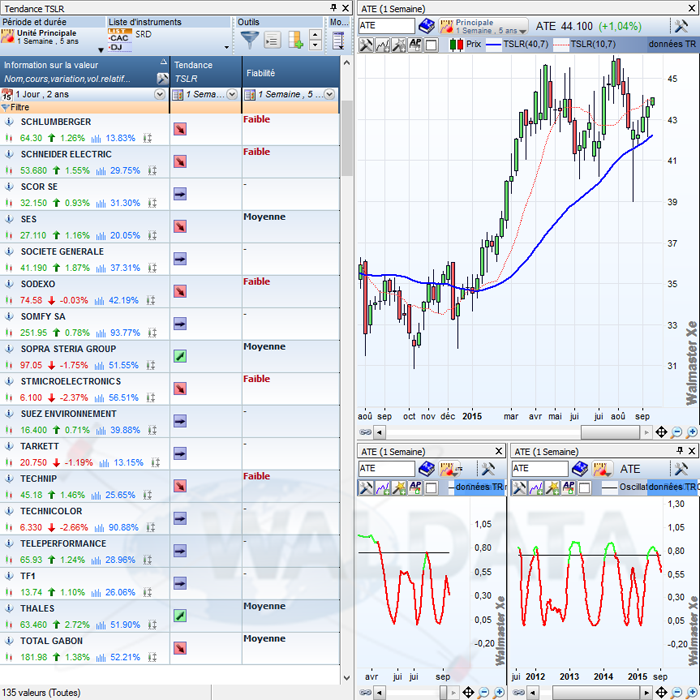Click the blue book icon in main chart
The height and width of the screenshot is (700, 700).
point(426,25)
